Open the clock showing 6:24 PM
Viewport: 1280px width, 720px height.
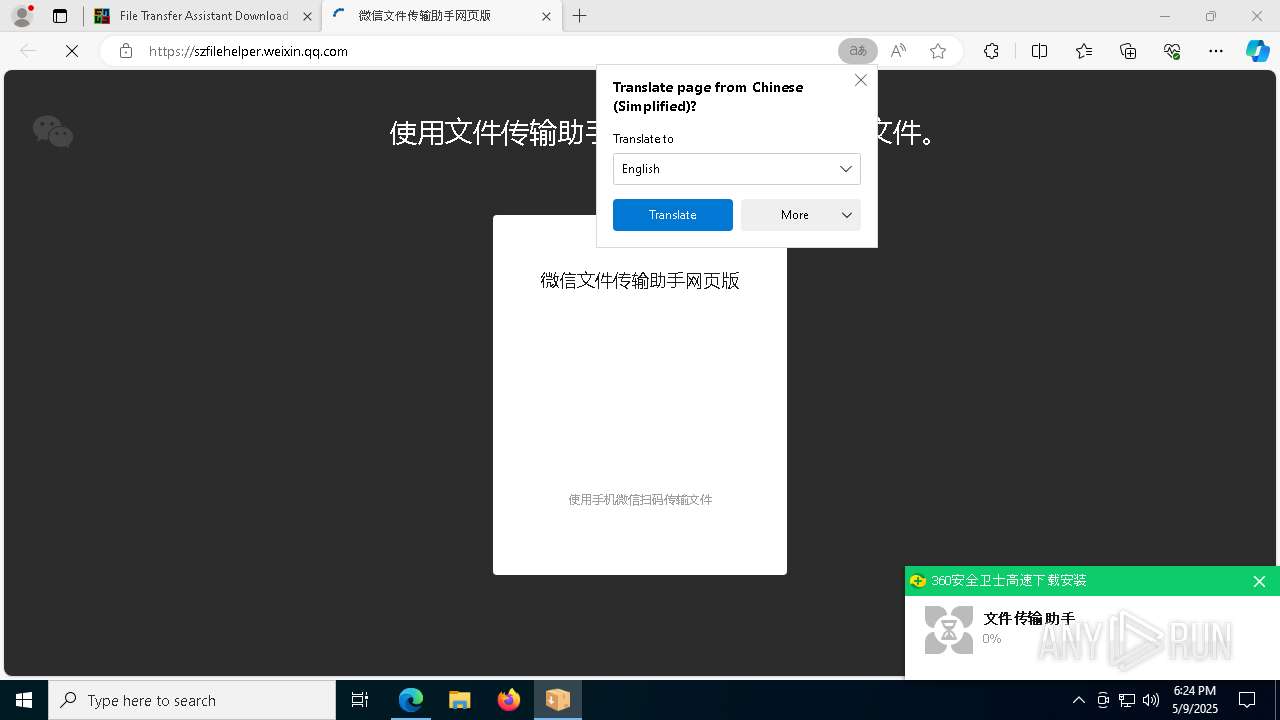(1195, 700)
